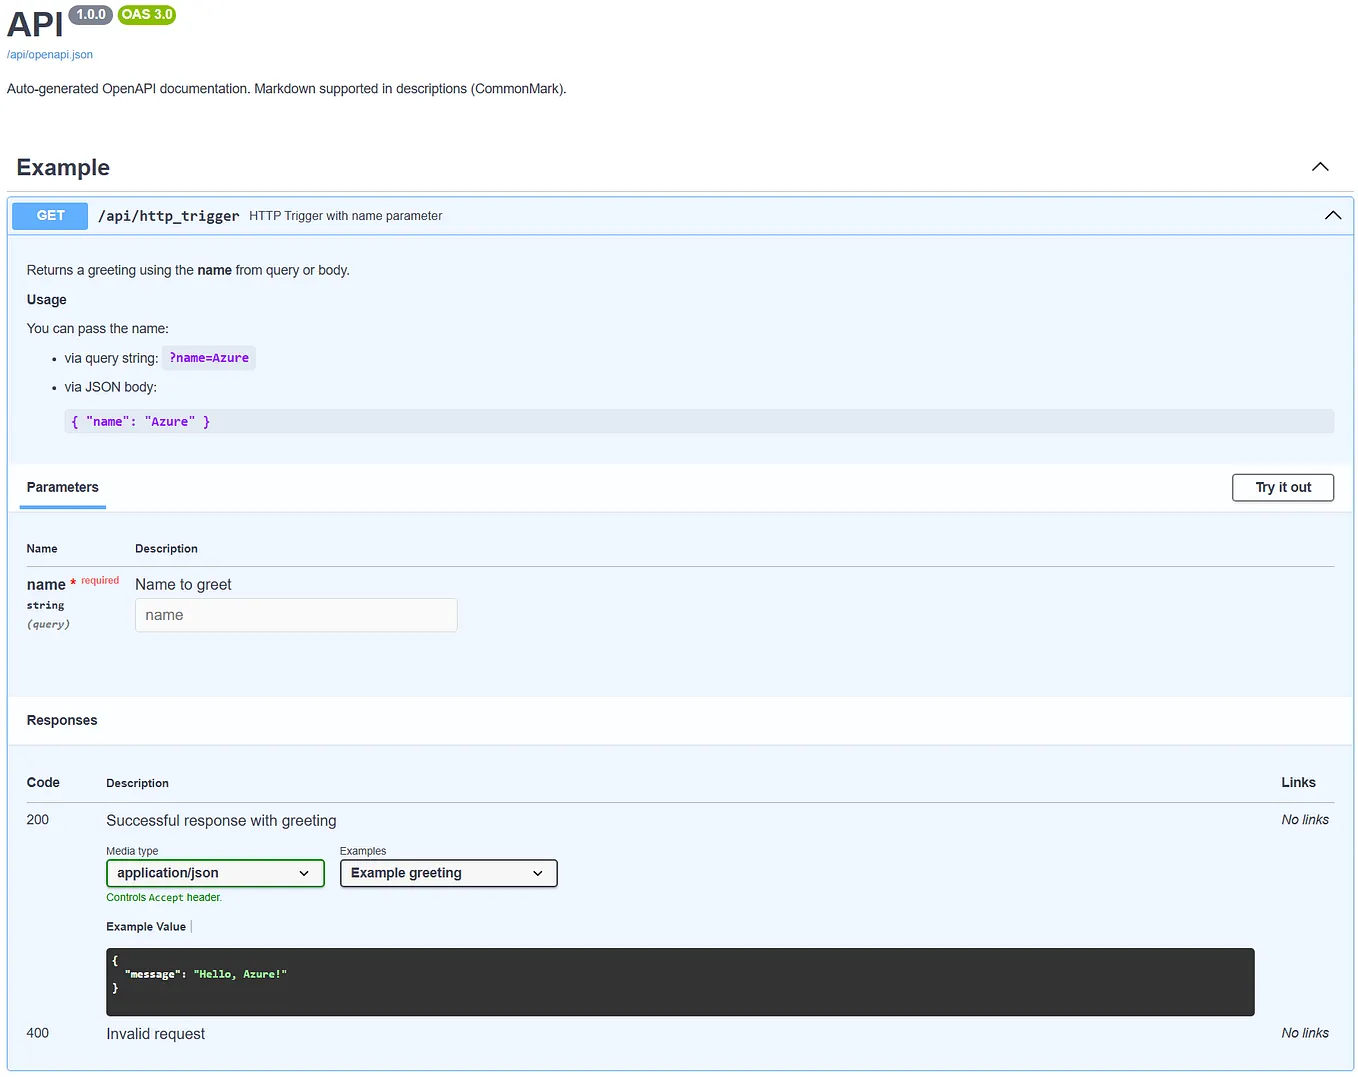This screenshot has width=1358, height=1077.
Task: Collapse the Example section using its chevron
Action: coord(1320,167)
